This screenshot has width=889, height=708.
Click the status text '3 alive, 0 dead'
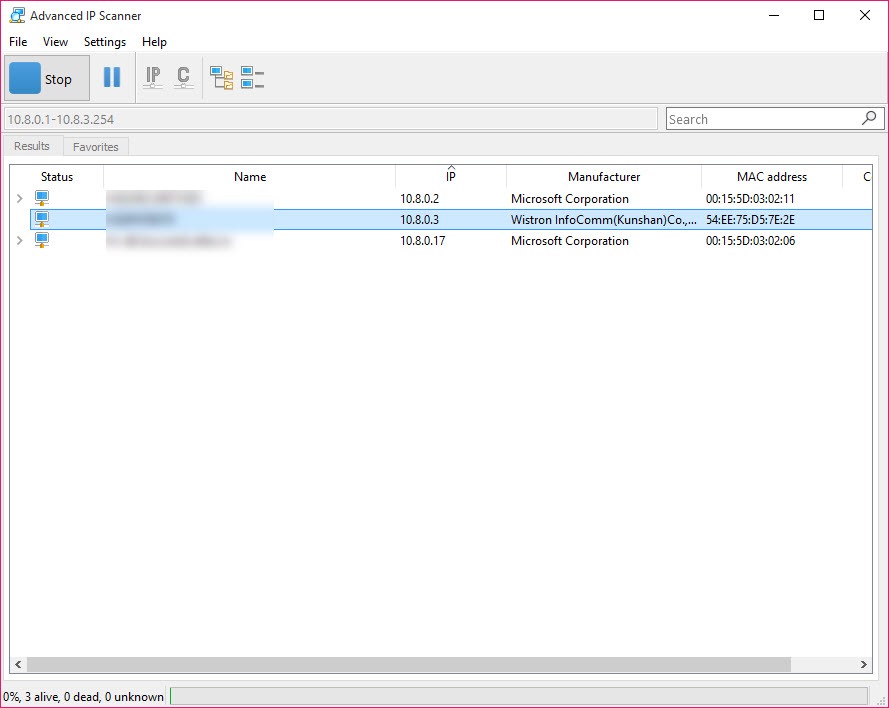pyautogui.click(x=61, y=697)
